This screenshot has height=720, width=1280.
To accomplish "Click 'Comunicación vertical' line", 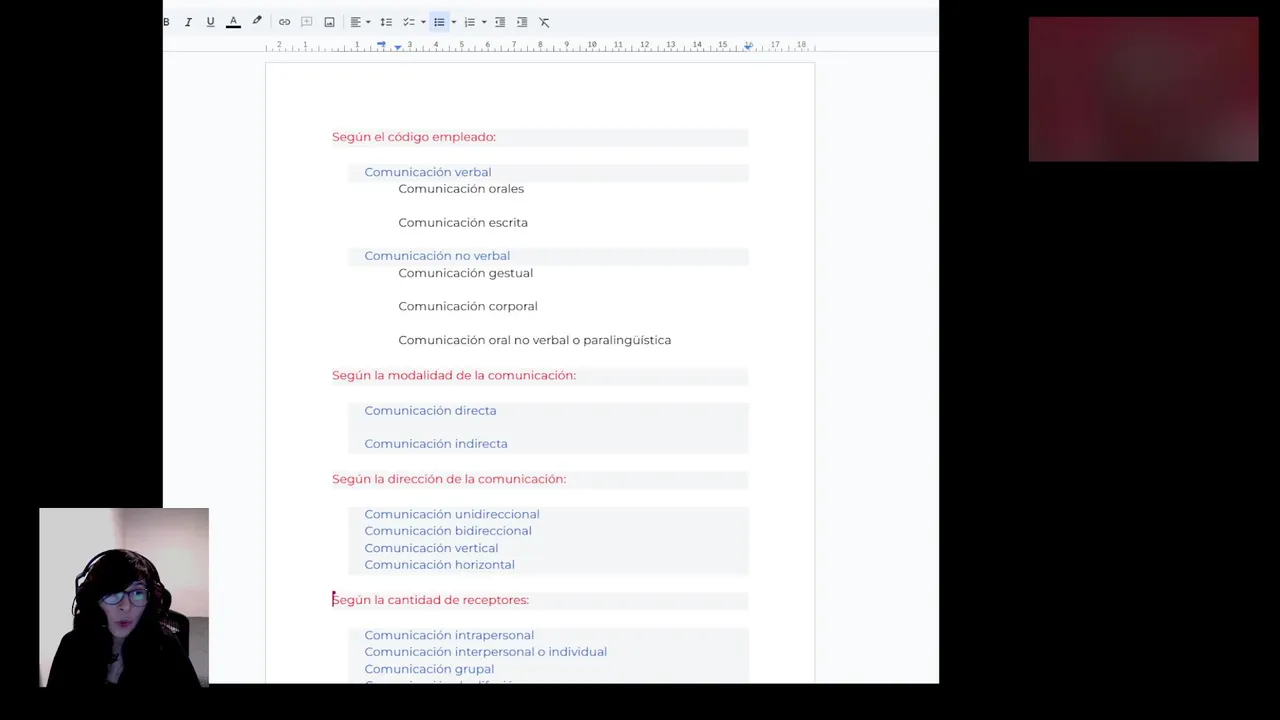I will (x=431, y=548).
